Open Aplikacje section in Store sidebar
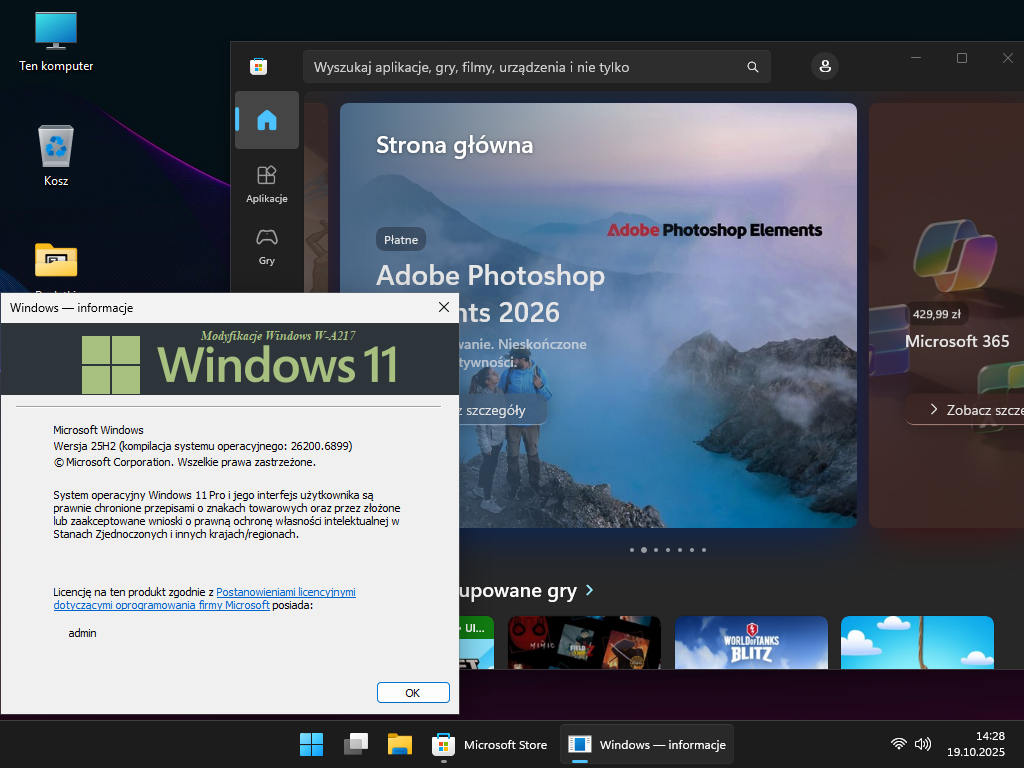Image resolution: width=1024 pixels, height=768 pixels. pos(266,184)
